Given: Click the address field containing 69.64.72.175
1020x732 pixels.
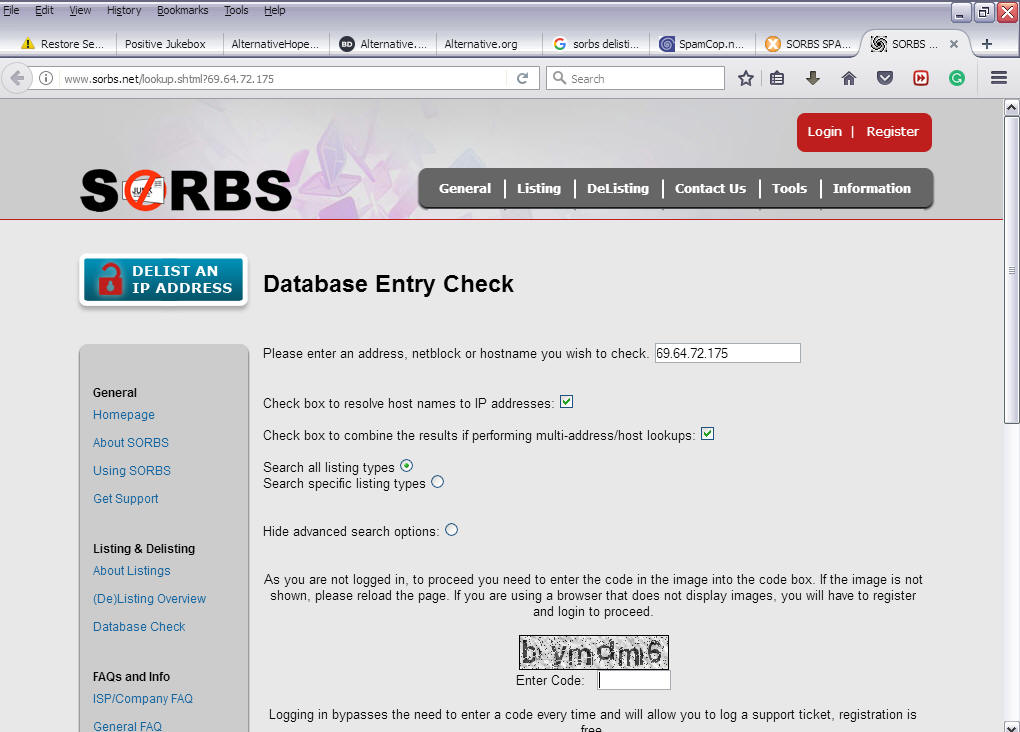Looking at the screenshot, I should (727, 353).
